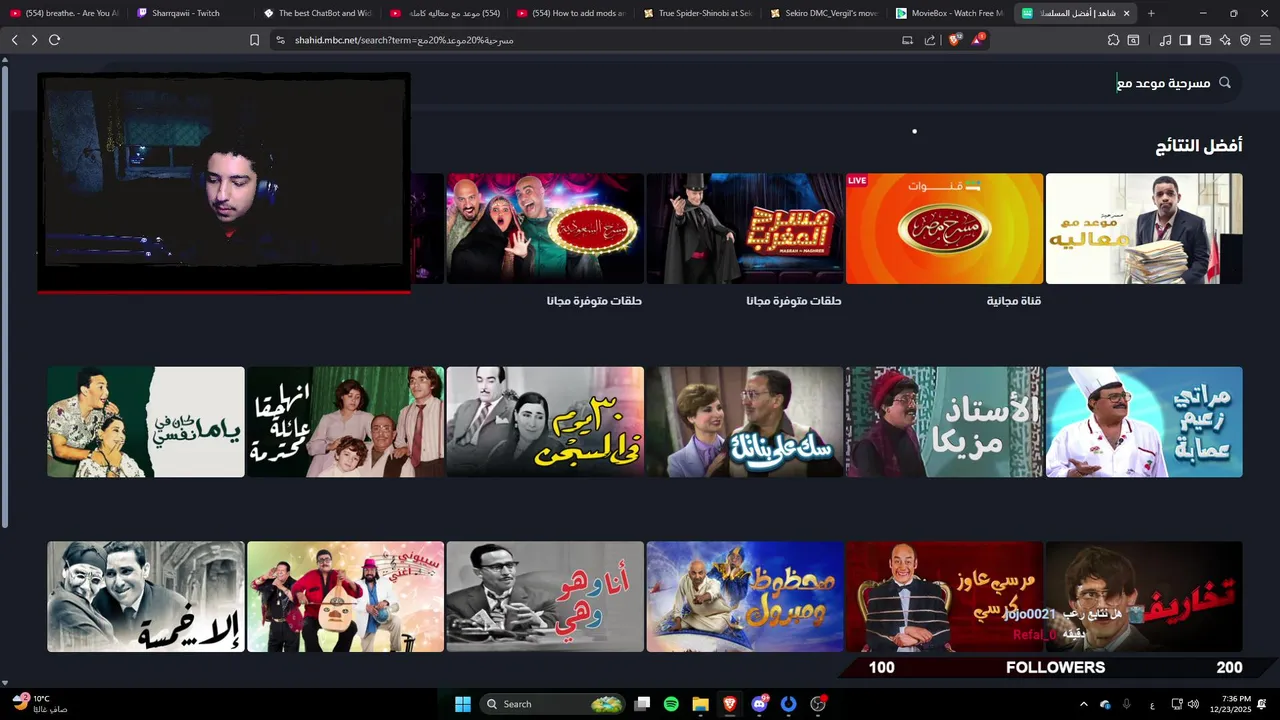Open the Brave Shields lion icon
1280x720 pixels.
(x=954, y=40)
